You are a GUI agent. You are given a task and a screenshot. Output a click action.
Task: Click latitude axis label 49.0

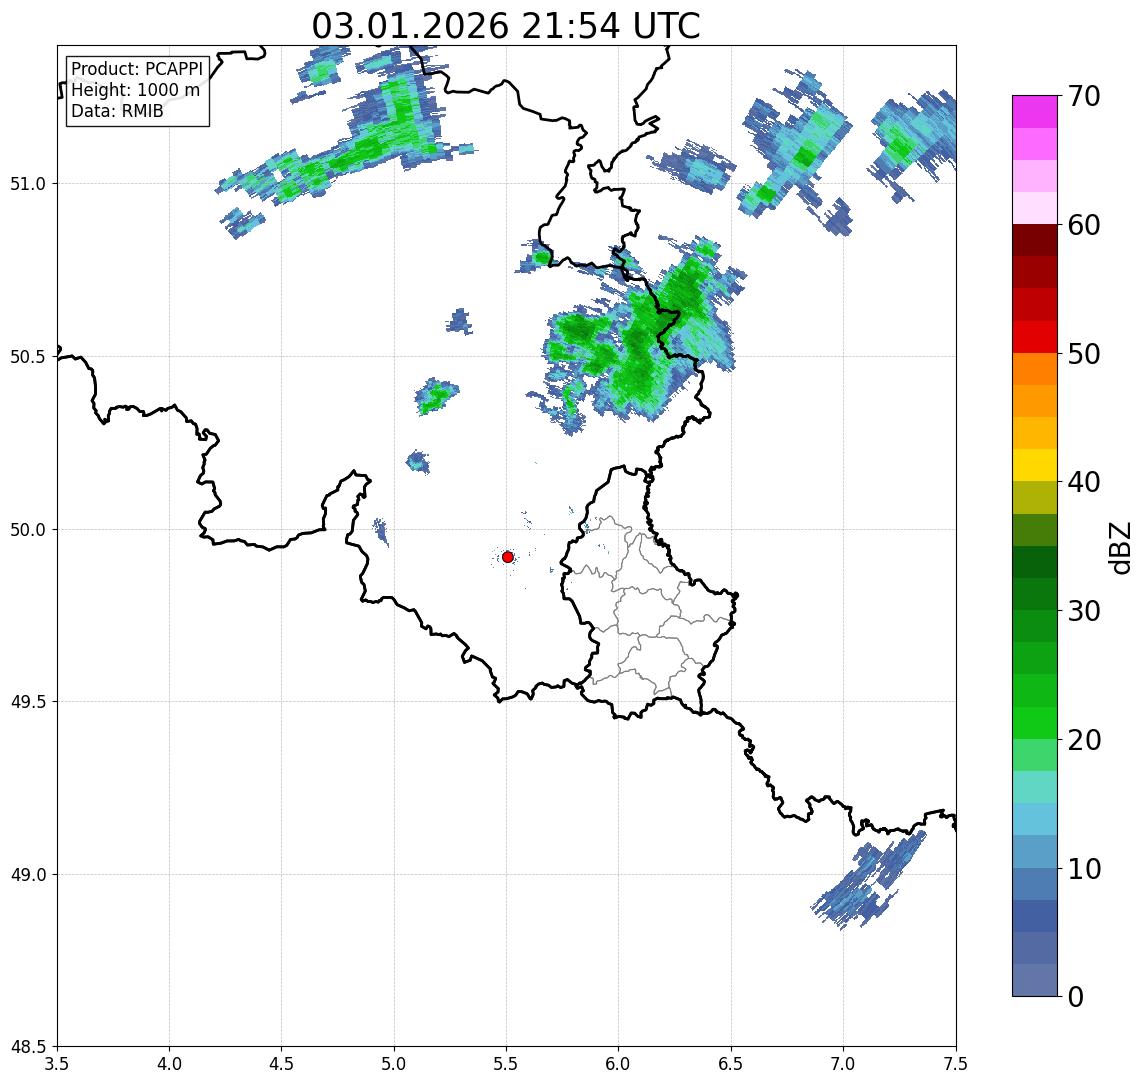[28, 874]
